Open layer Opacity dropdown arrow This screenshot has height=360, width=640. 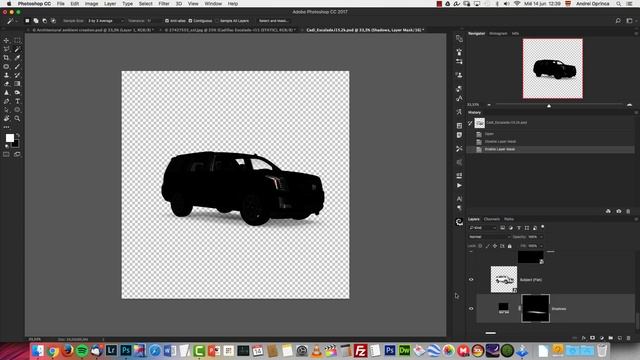(541, 237)
